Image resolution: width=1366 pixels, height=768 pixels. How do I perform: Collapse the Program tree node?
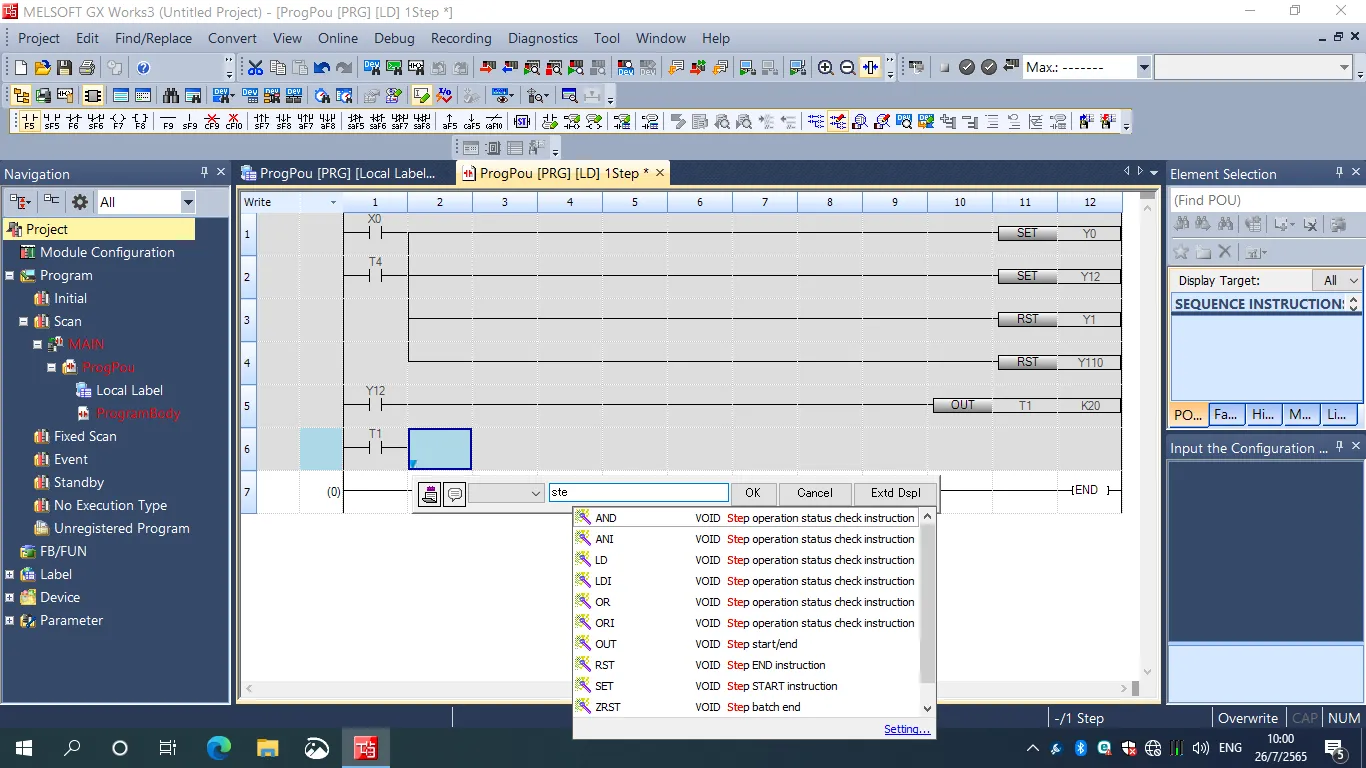coord(10,275)
